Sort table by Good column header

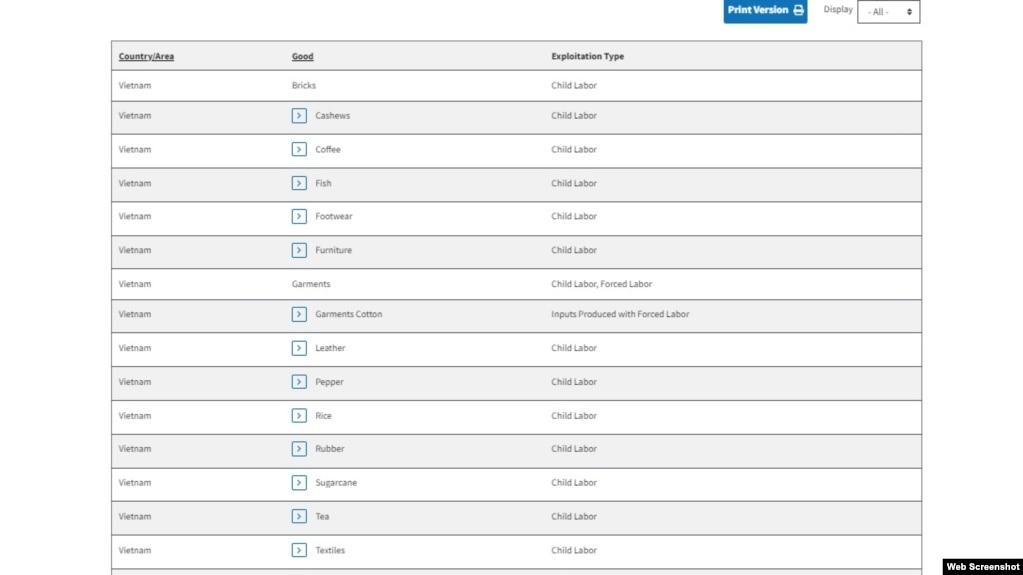[302, 57]
